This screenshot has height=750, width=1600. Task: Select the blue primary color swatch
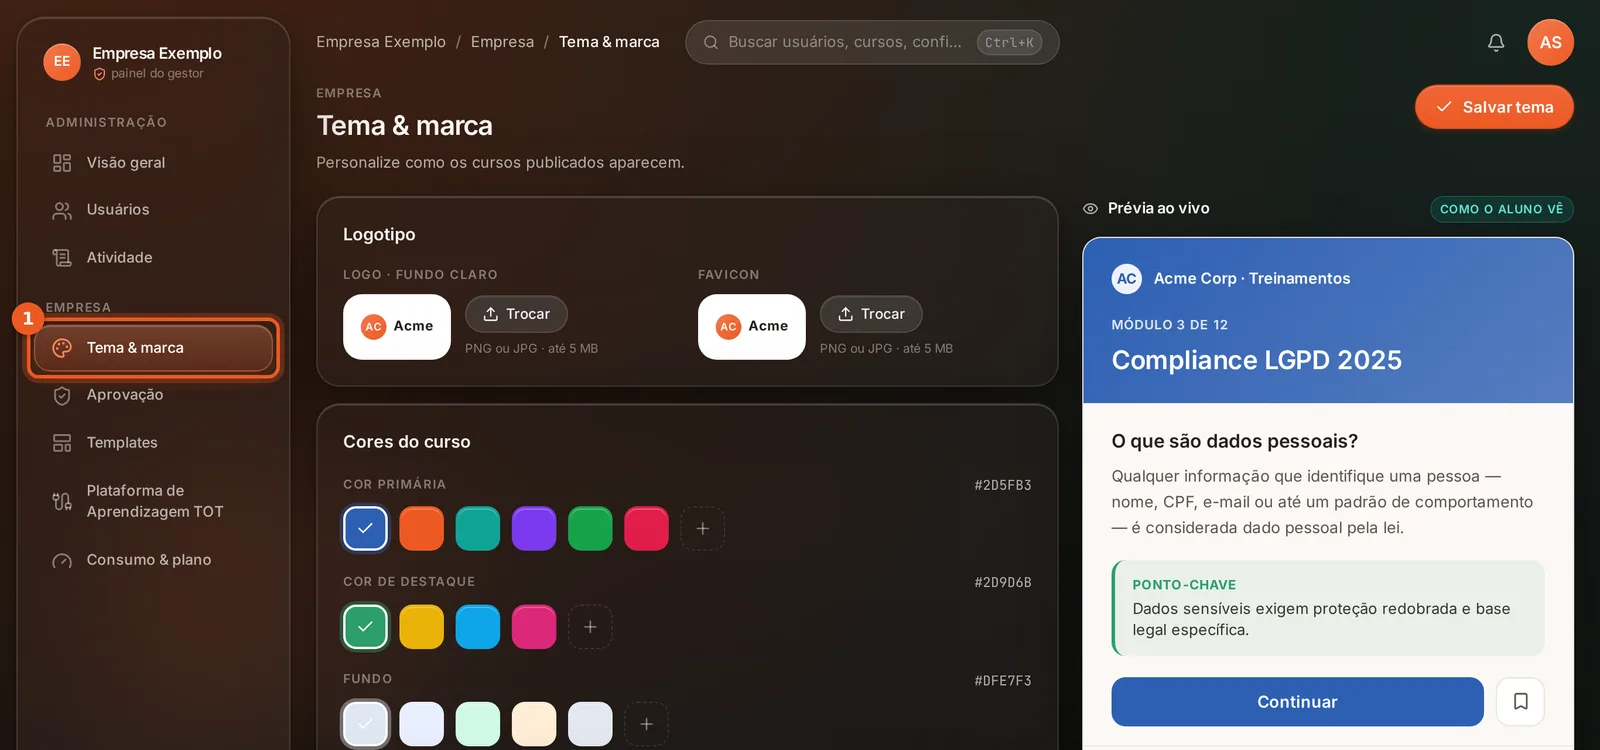point(365,528)
